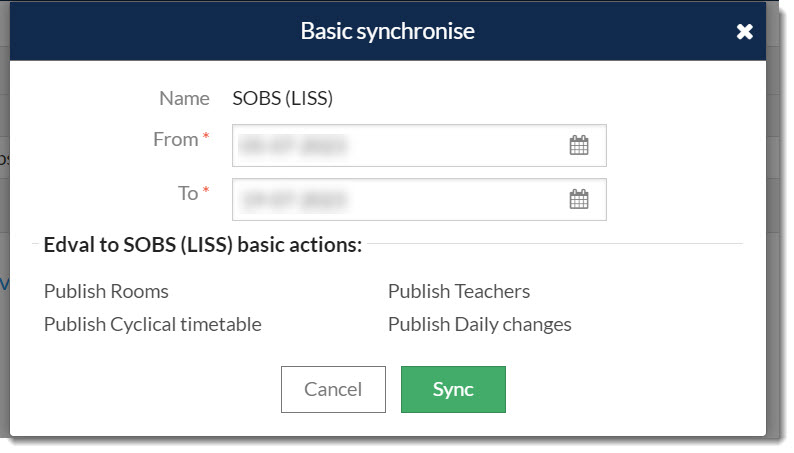The width and height of the screenshot is (794, 453).
Task: Select the Publish Teachers action text
Action: (459, 292)
